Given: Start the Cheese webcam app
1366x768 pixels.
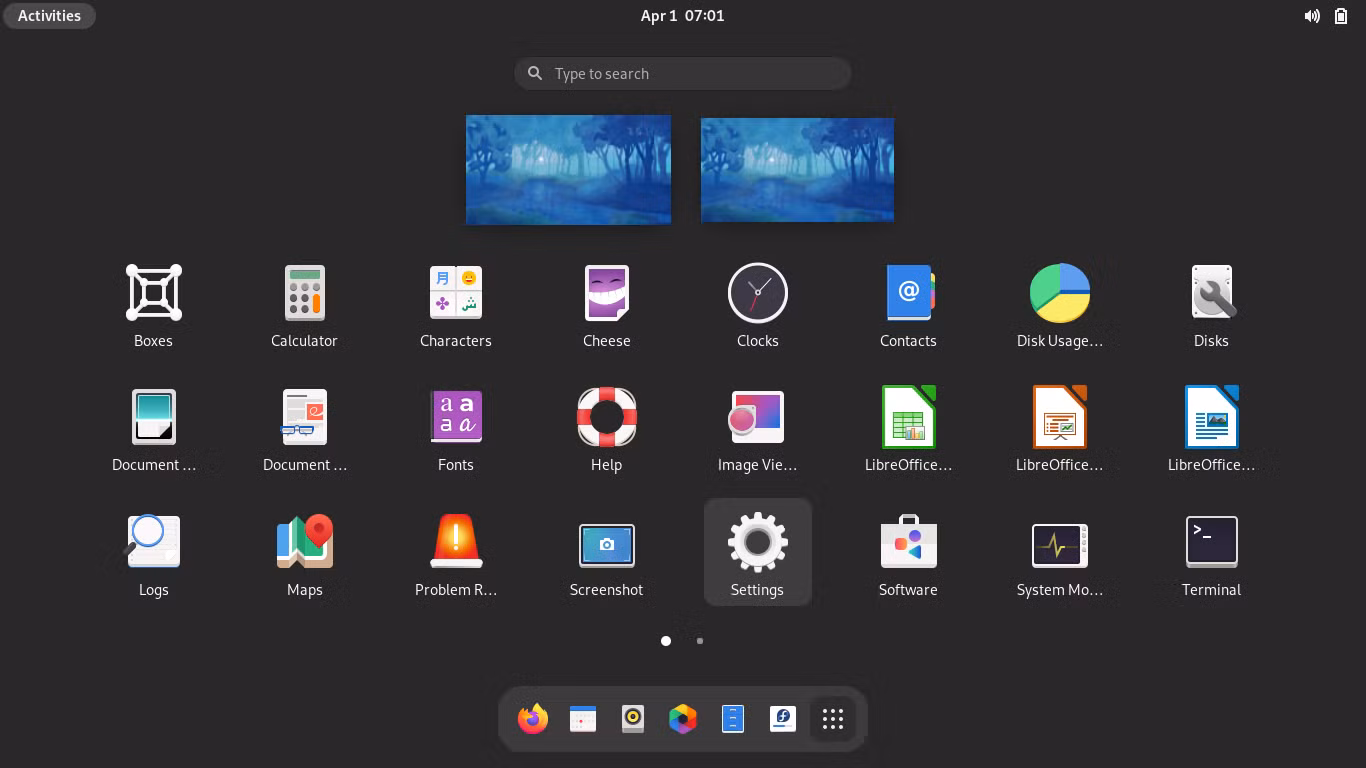Looking at the screenshot, I should click(607, 305).
